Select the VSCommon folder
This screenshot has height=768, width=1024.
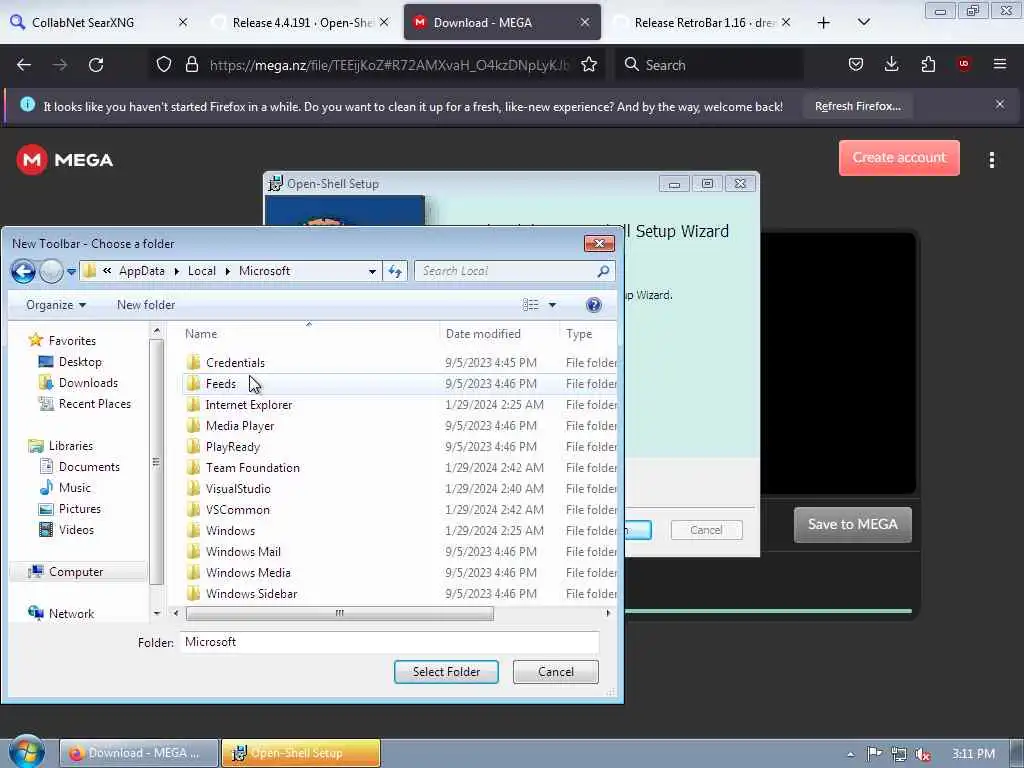(238, 509)
